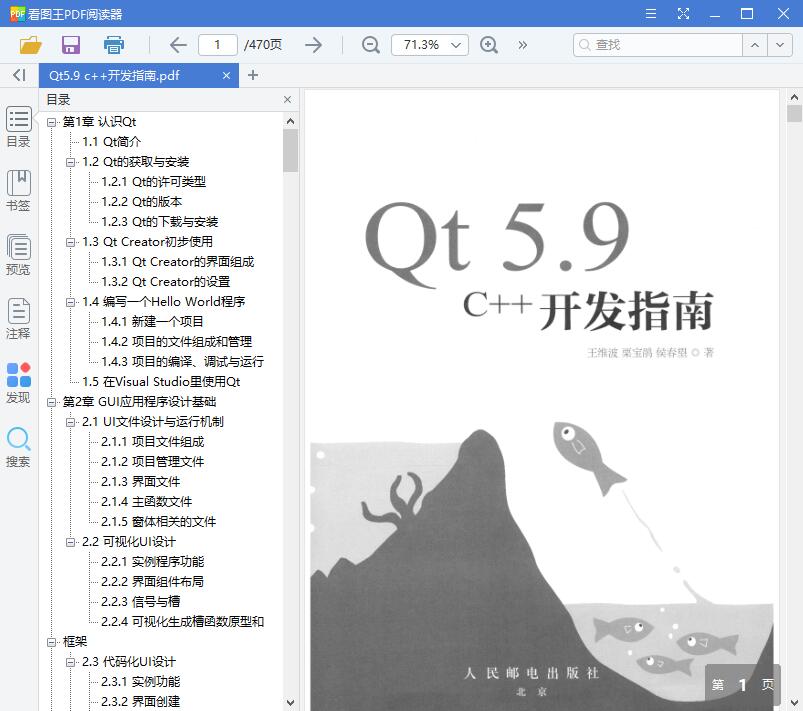803x711 pixels.
Task: Jump to 1.2.3 Qt的下载与安装
Action: tap(159, 222)
